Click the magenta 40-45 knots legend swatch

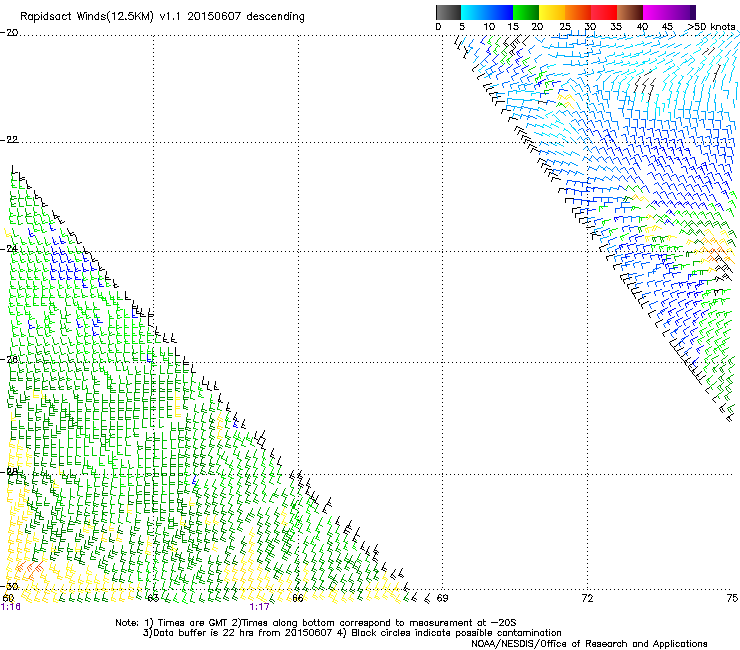pyautogui.click(x=656, y=12)
